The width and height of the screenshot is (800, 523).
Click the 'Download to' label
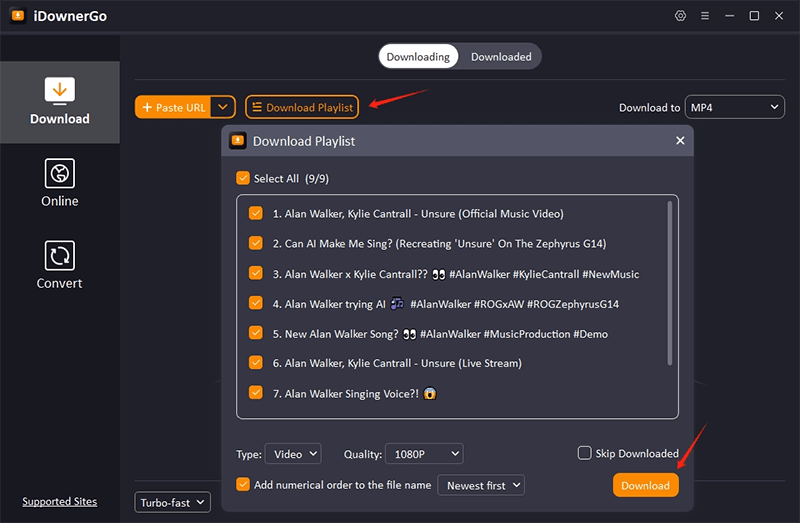click(x=649, y=108)
